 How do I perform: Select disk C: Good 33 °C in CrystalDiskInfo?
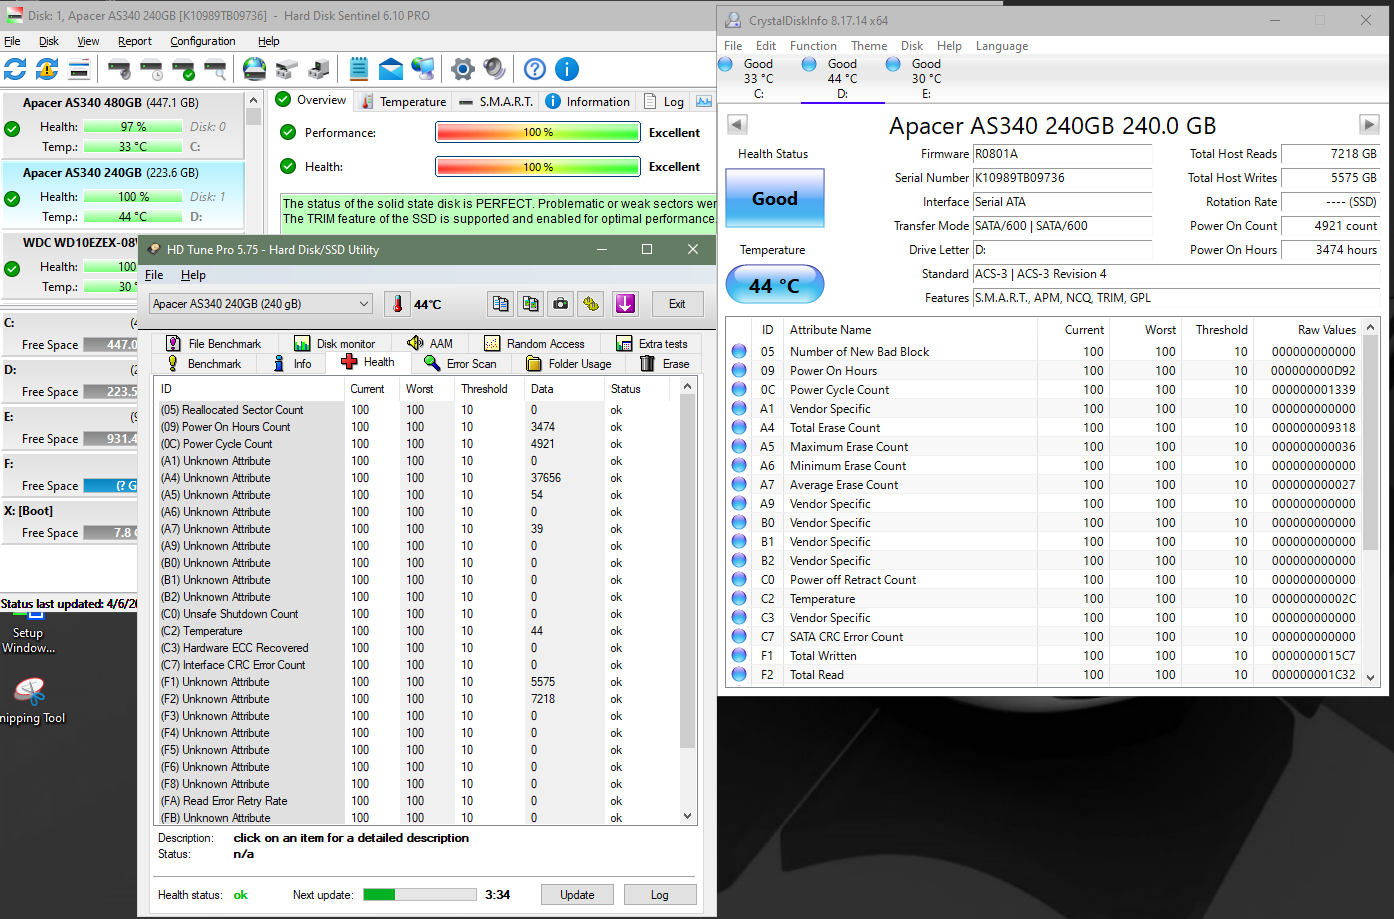point(758,78)
